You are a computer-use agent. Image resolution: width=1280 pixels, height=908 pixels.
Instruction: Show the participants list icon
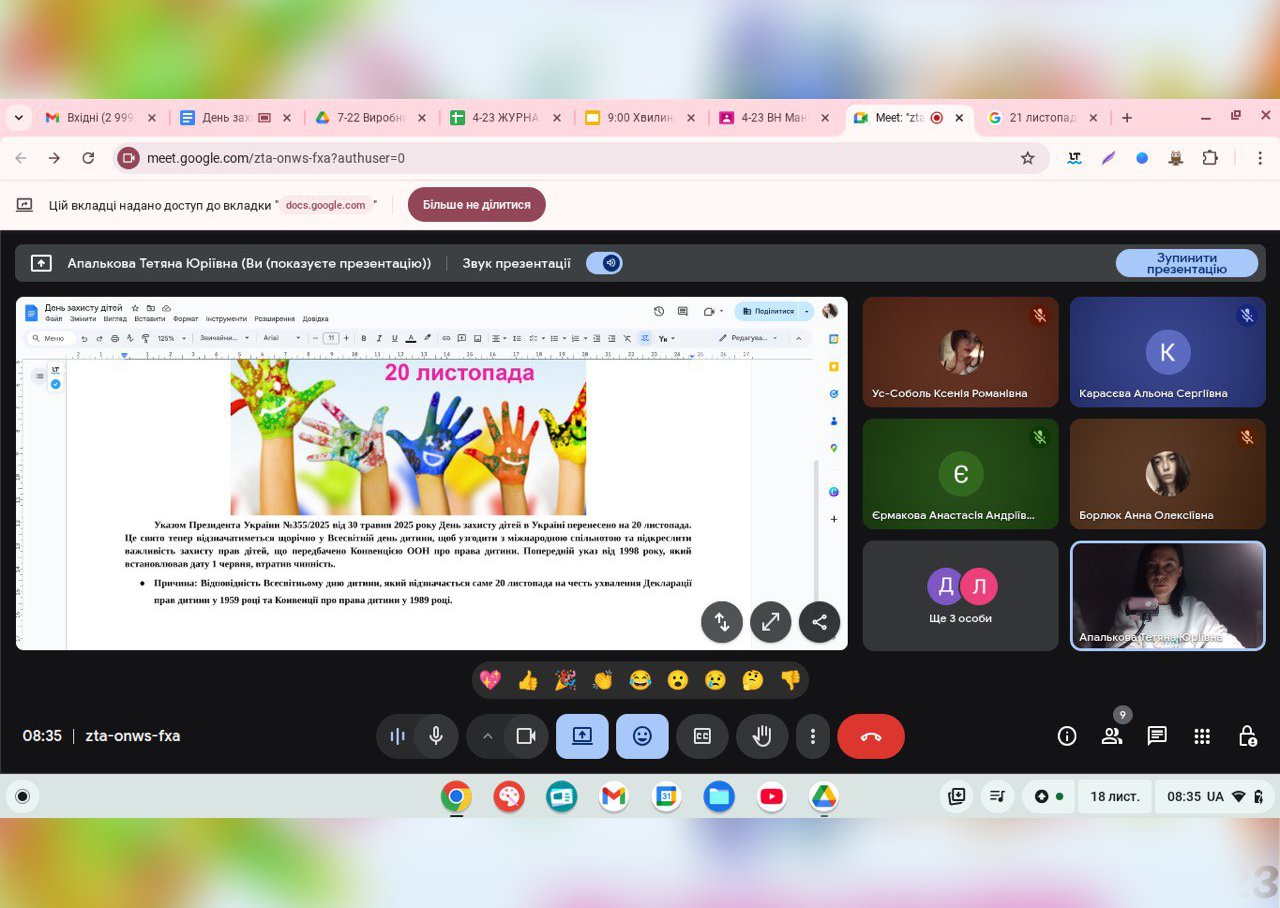(x=1111, y=737)
